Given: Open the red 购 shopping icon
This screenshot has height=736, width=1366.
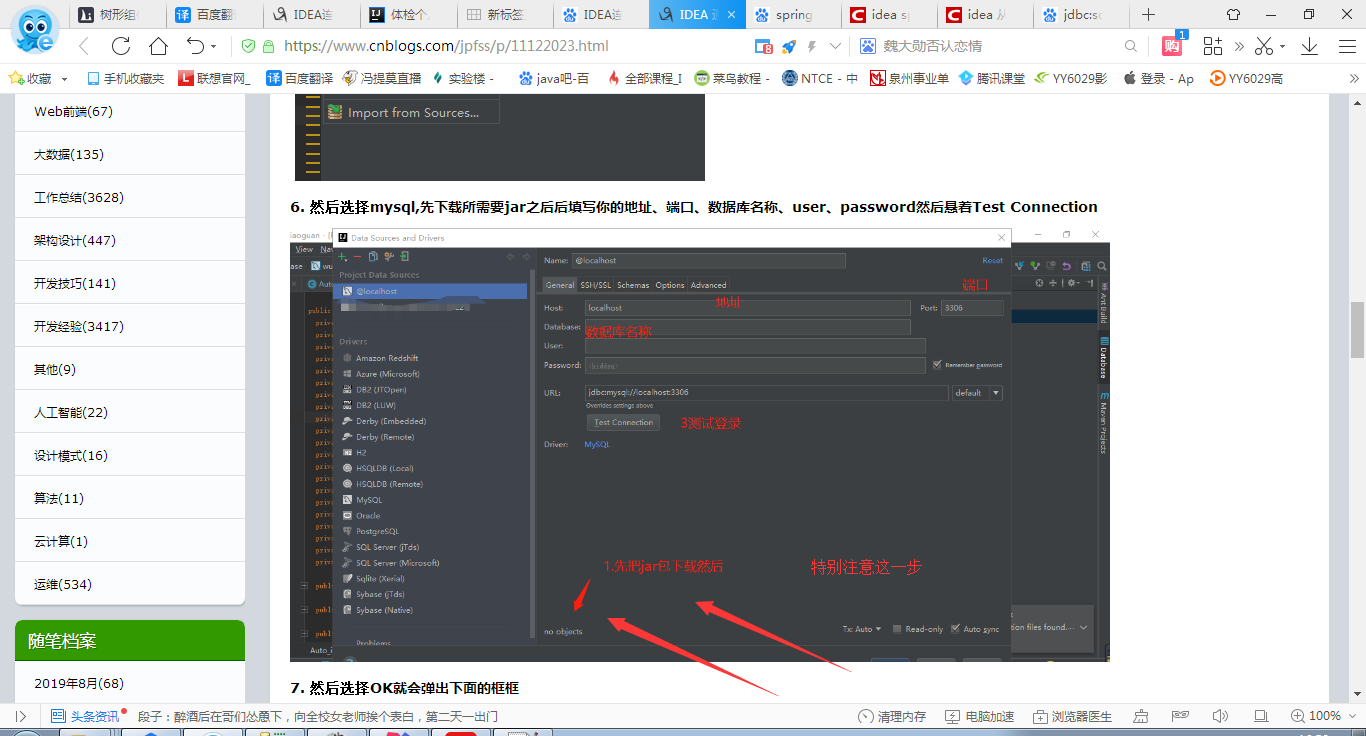Looking at the screenshot, I should [1171, 46].
